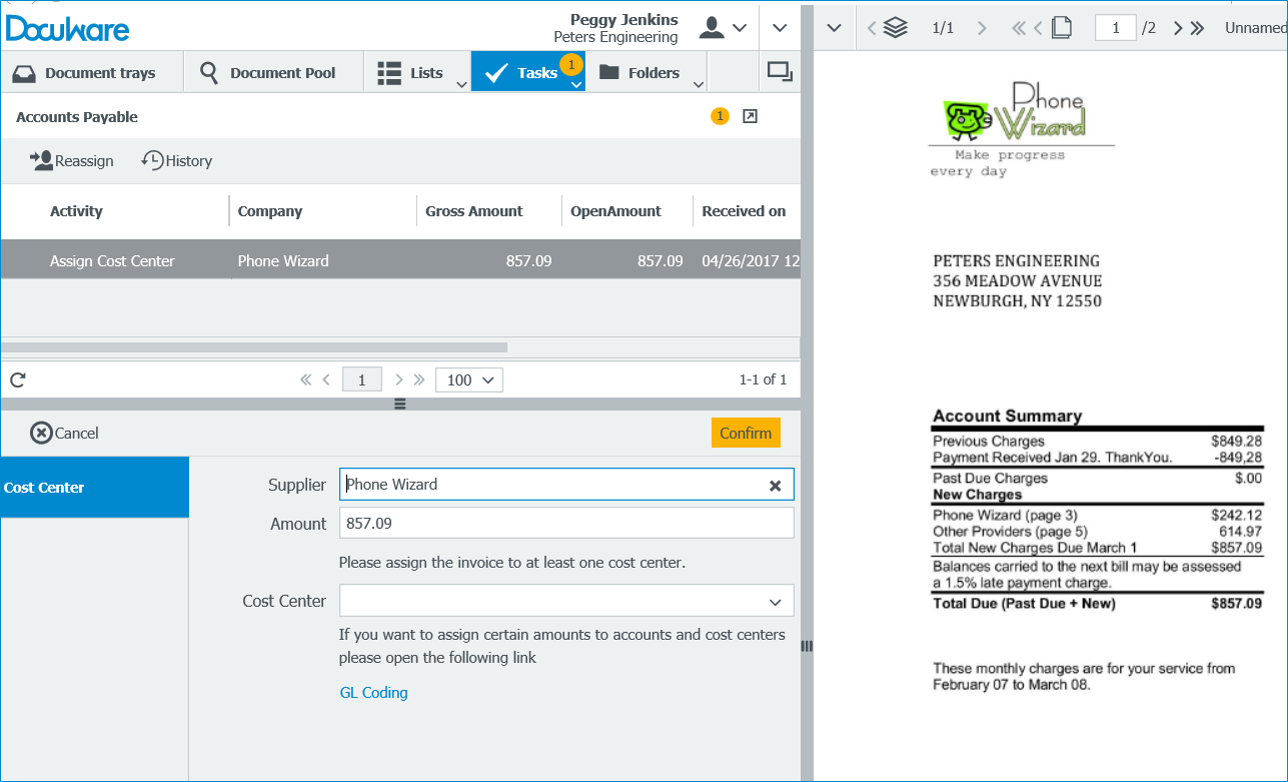This screenshot has height=782, width=1288.
Task: Expand the Cost Center dropdown
Action: [x=775, y=602]
